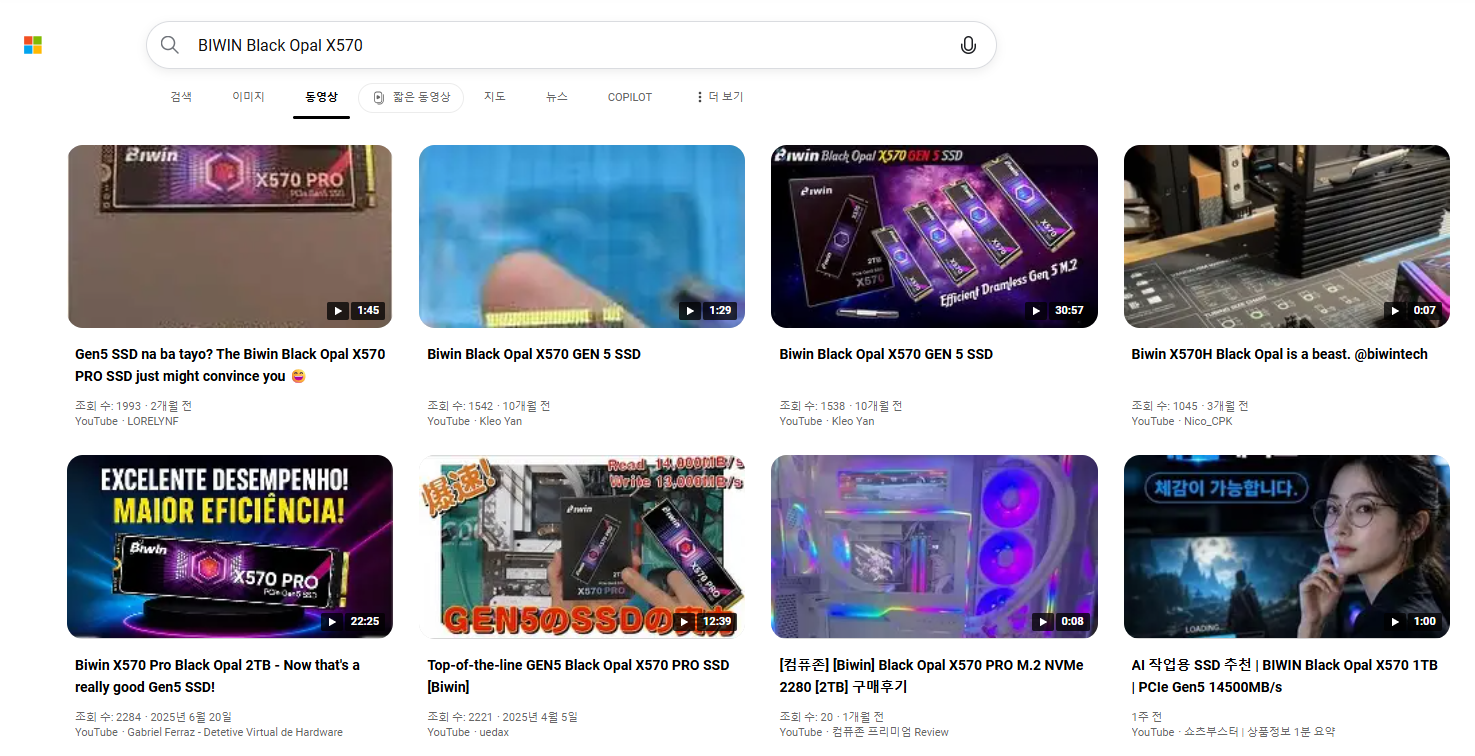Image resolution: width=1475 pixels, height=756 pixels.
Task: Click the Microsoft logo icon
Action: [33, 45]
